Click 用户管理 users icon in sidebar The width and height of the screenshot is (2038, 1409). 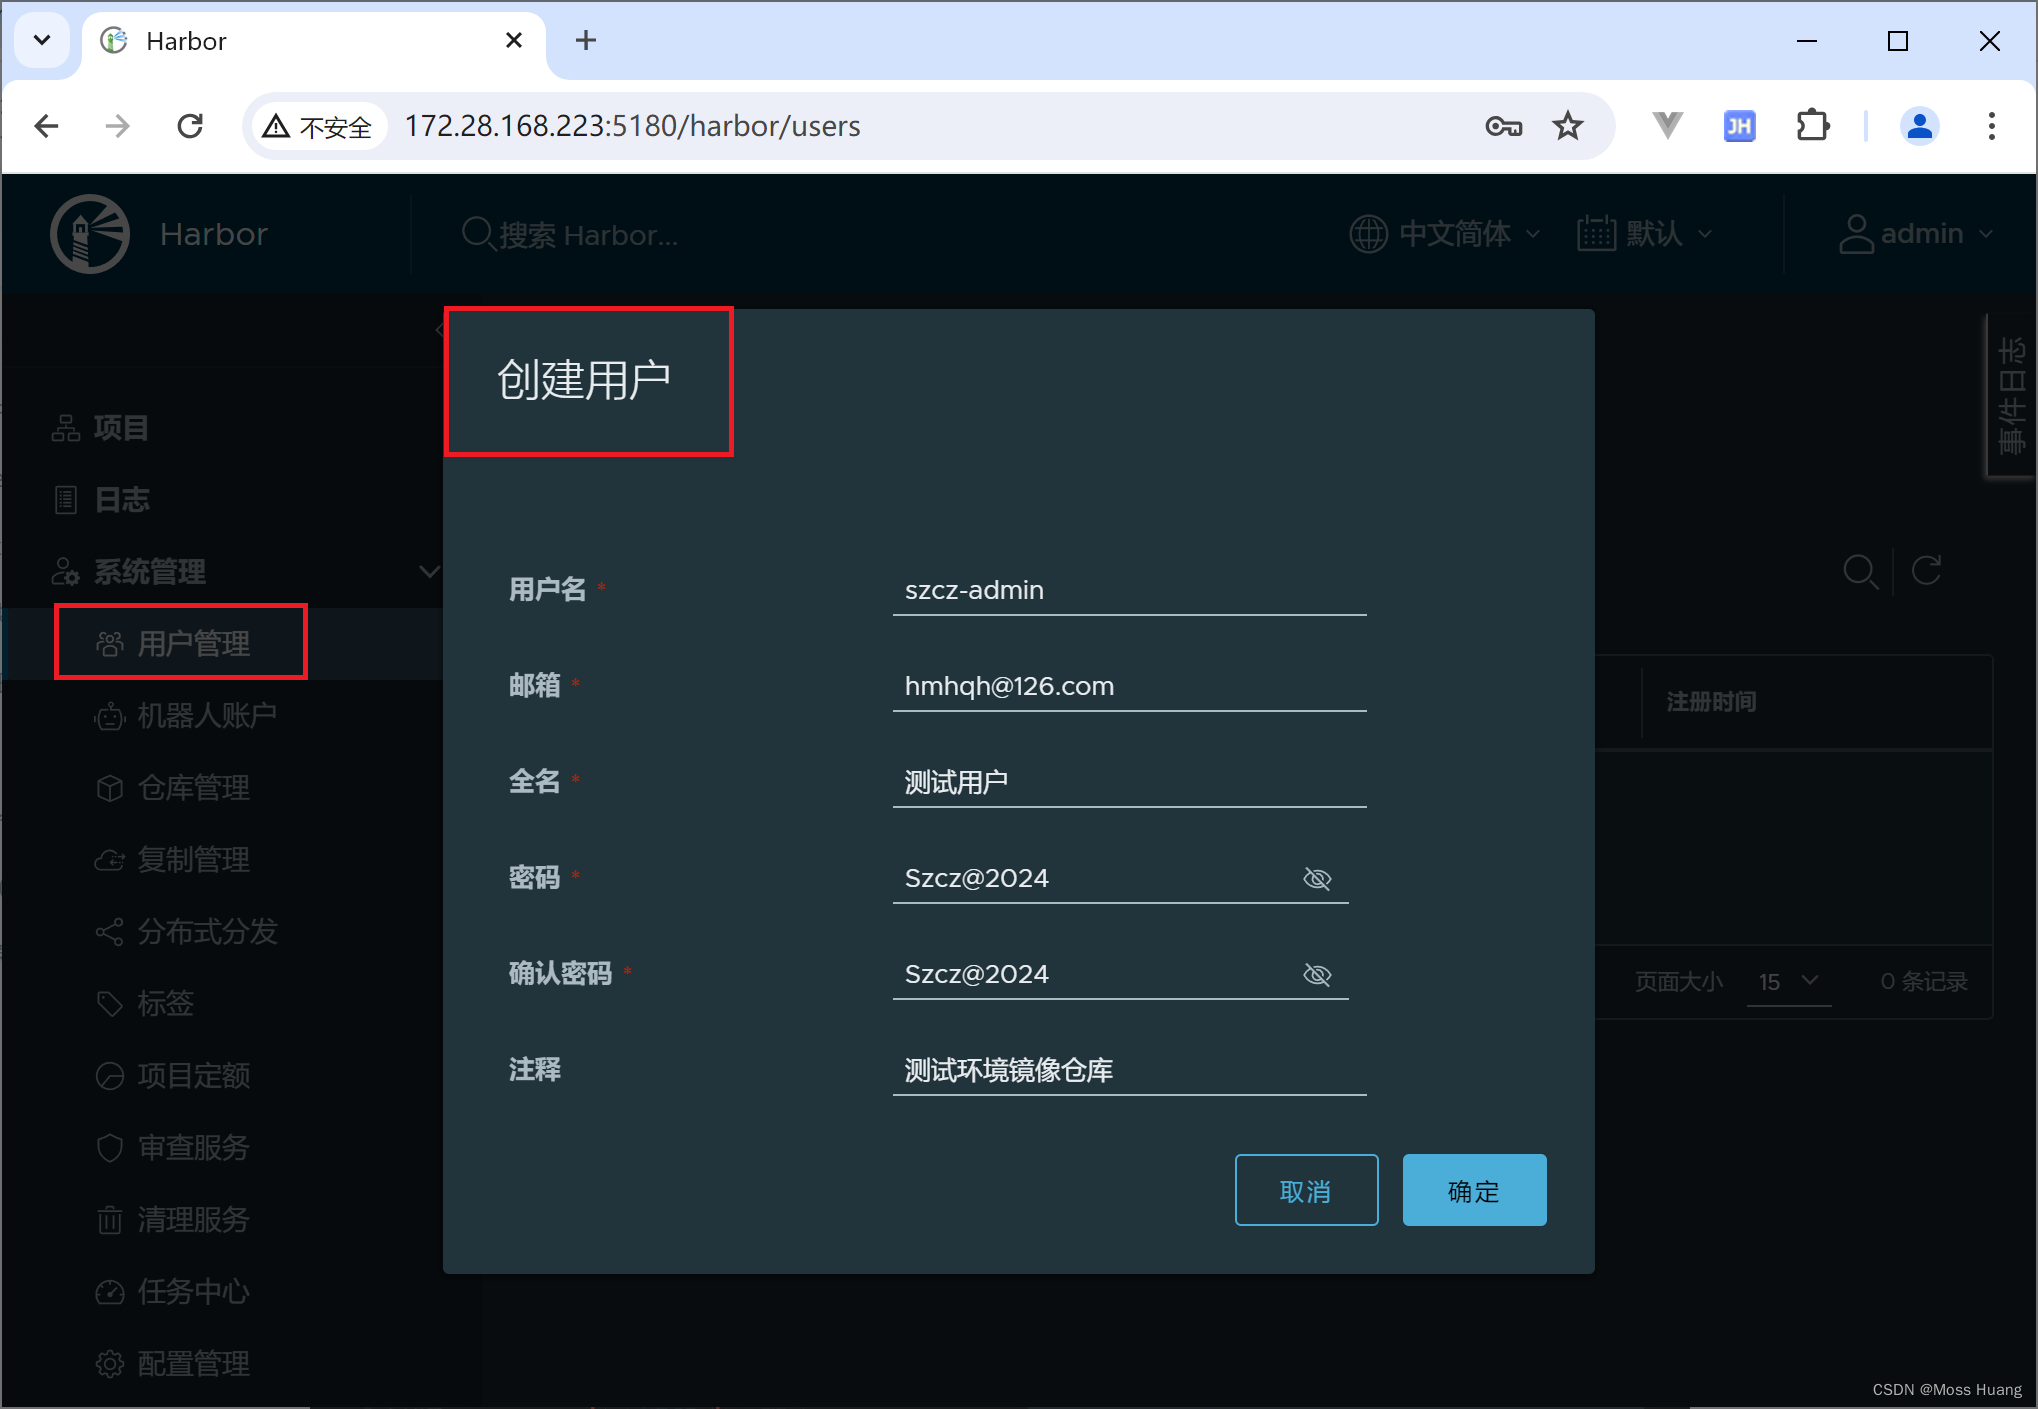110,644
